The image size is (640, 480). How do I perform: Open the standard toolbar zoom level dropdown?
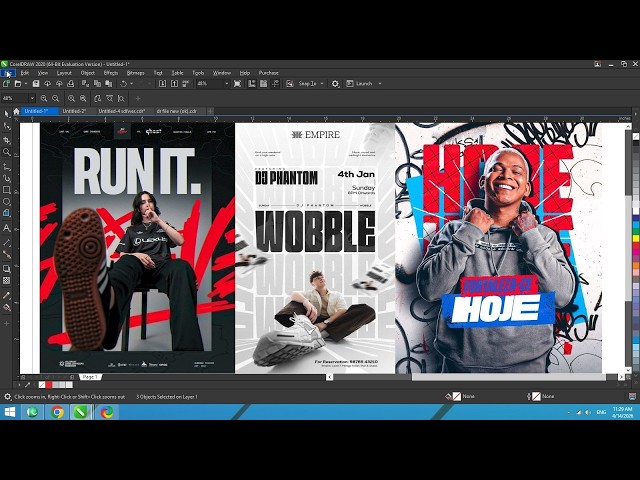(227, 84)
